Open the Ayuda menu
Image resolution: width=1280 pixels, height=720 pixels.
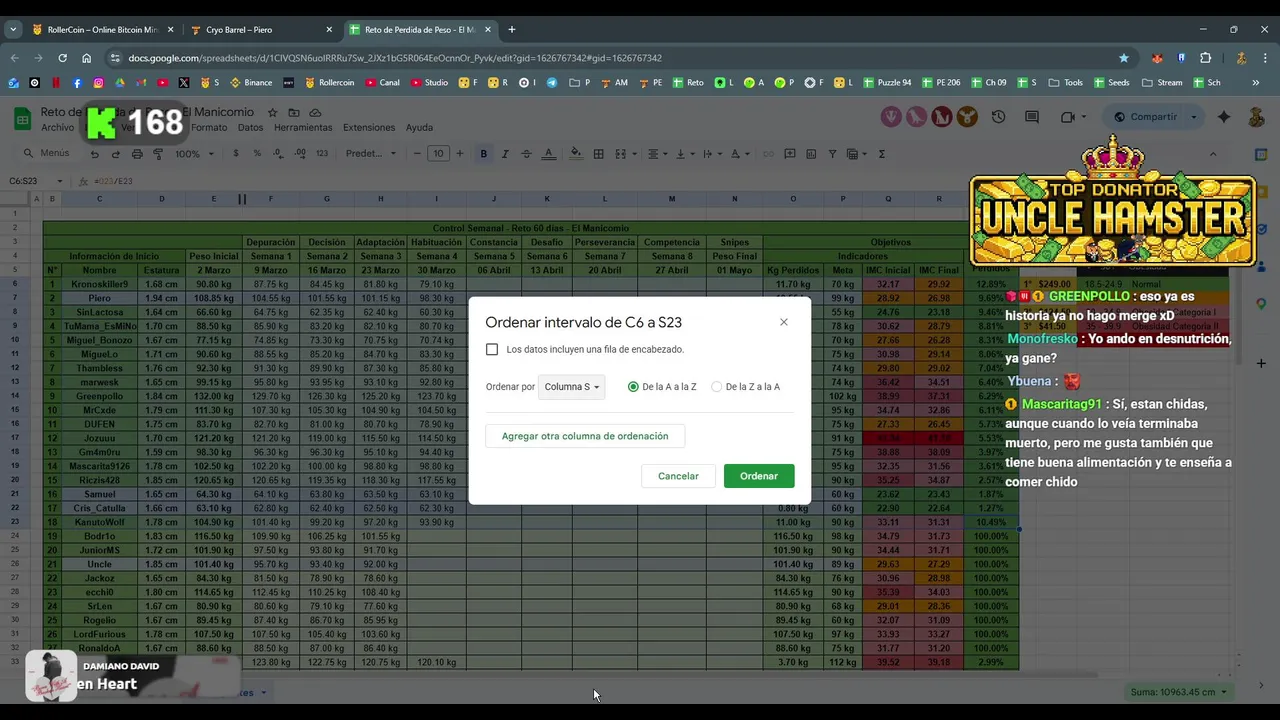(419, 128)
